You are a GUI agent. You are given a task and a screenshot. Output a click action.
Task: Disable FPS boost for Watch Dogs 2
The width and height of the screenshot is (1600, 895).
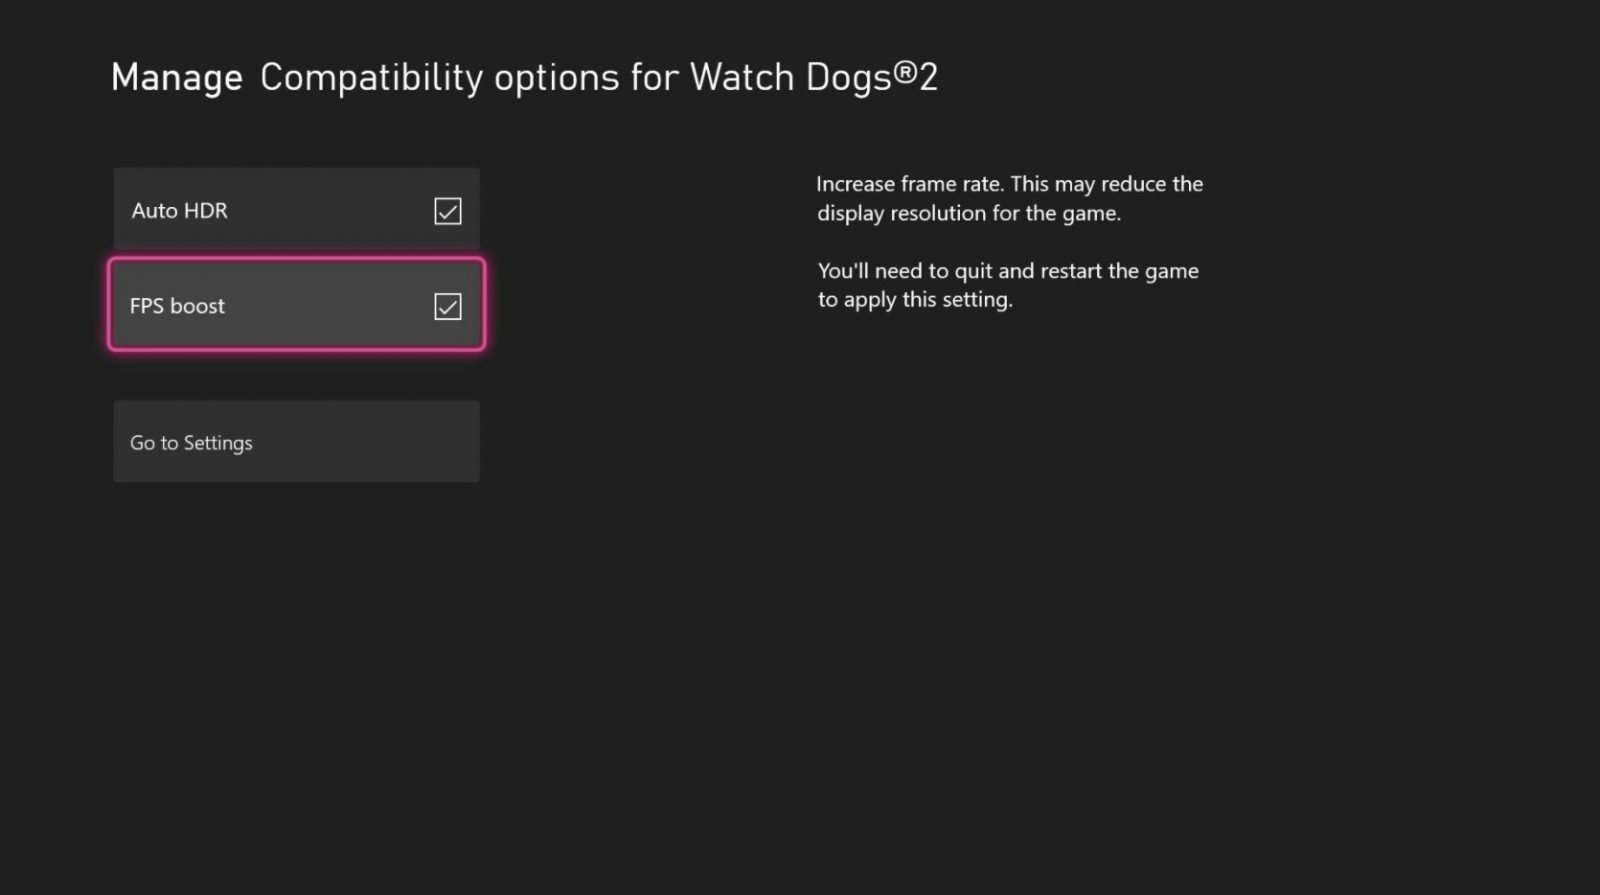[x=447, y=306]
